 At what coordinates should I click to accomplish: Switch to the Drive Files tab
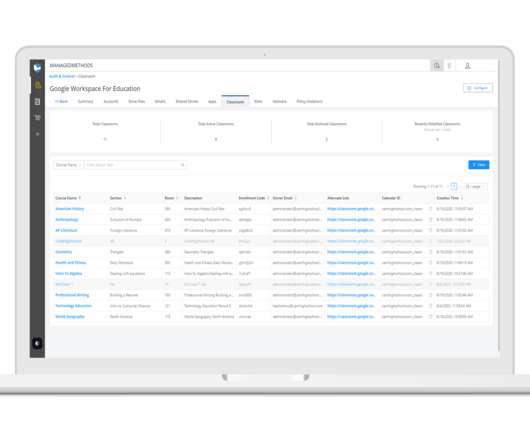coord(137,101)
